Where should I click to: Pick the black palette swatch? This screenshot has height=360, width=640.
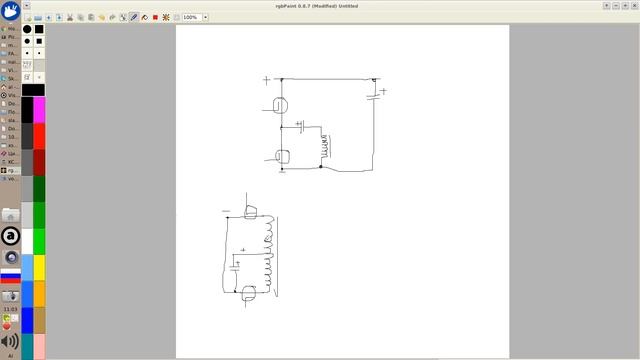[x=27, y=110]
